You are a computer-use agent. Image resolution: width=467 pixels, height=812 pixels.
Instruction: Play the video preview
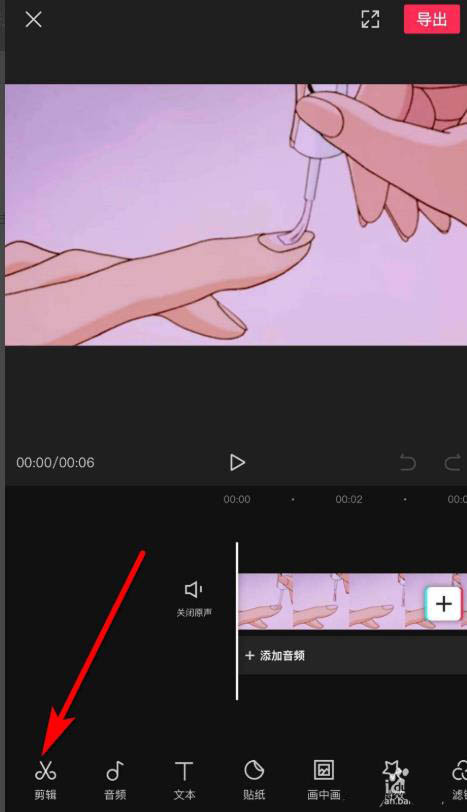click(x=237, y=462)
